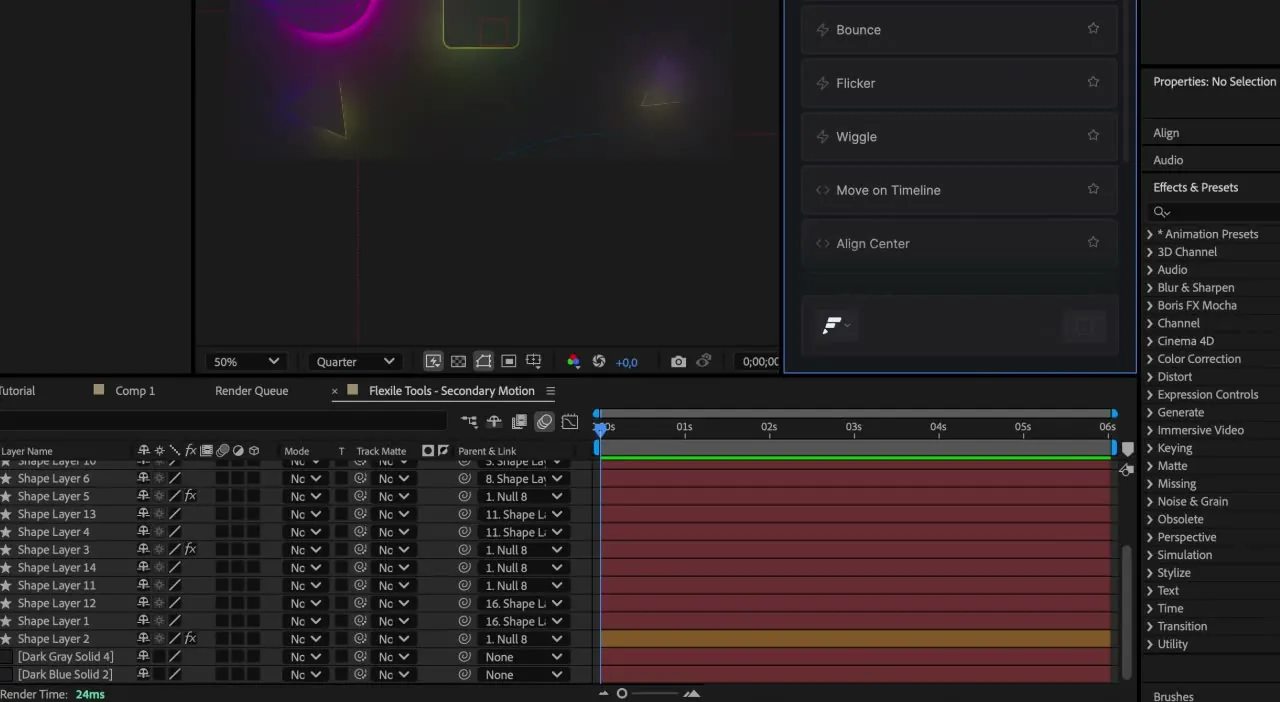Click the Effects & Presets search field
Viewport: 1280px width, 702px height.
click(1212, 212)
